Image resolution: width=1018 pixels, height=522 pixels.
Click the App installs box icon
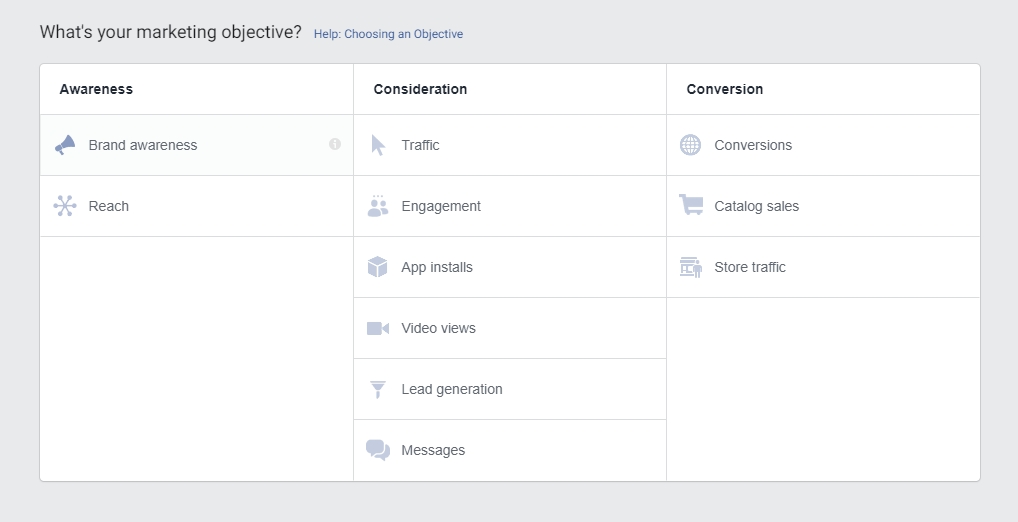tap(378, 267)
